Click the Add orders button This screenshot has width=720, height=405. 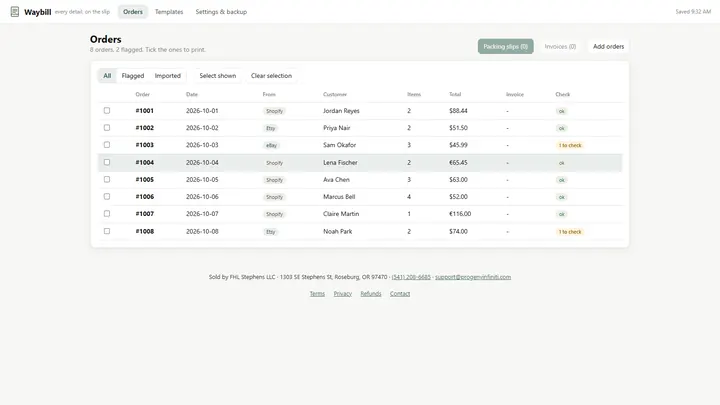608,46
